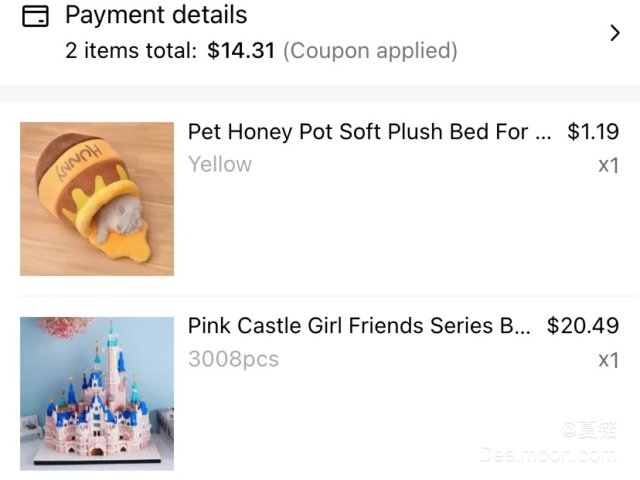
Task: Tap the Coupon applied label
Action: 370,51
